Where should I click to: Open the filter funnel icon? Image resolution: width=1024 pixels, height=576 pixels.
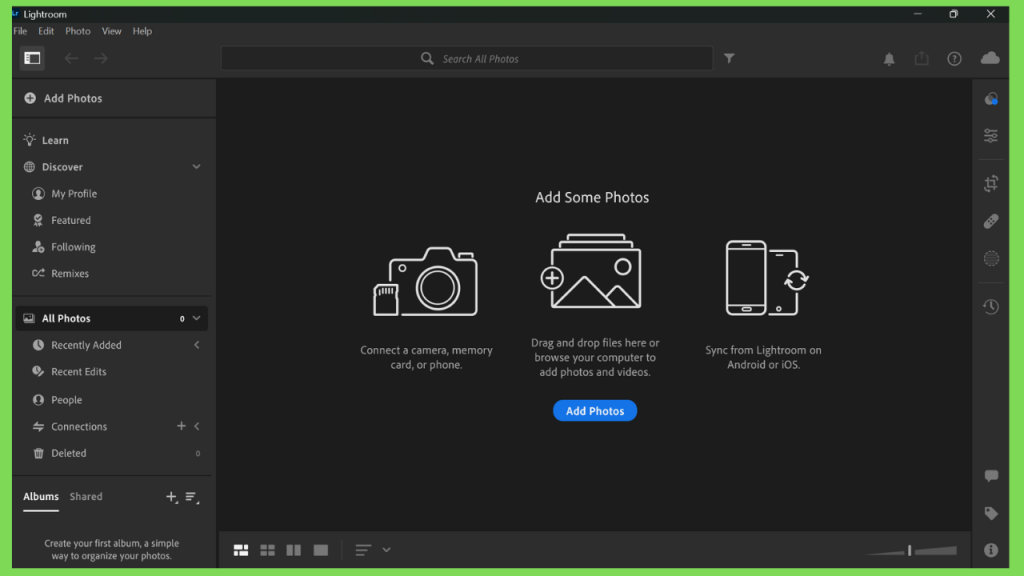pyautogui.click(x=729, y=59)
